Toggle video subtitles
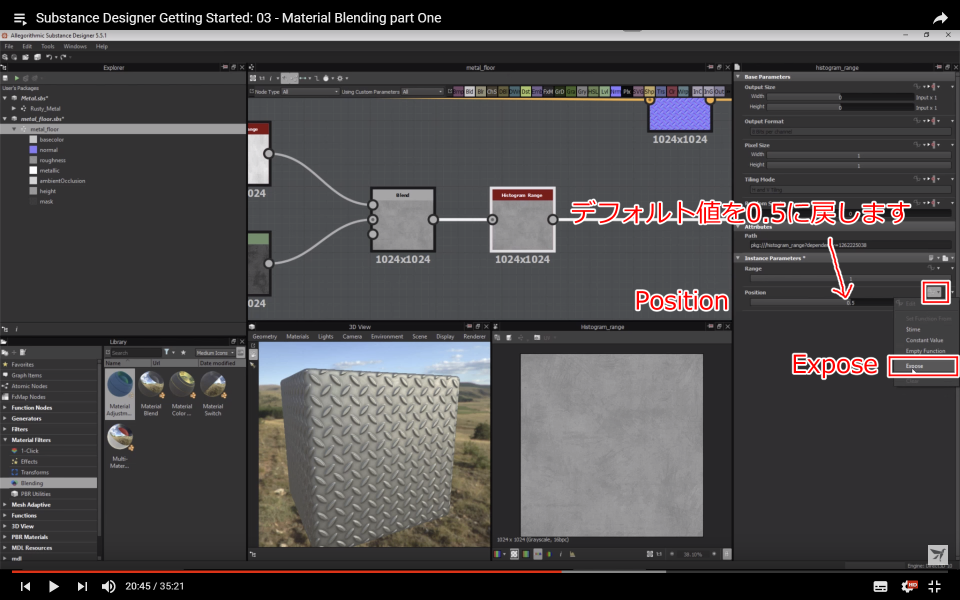The image size is (960, 600). (880, 587)
